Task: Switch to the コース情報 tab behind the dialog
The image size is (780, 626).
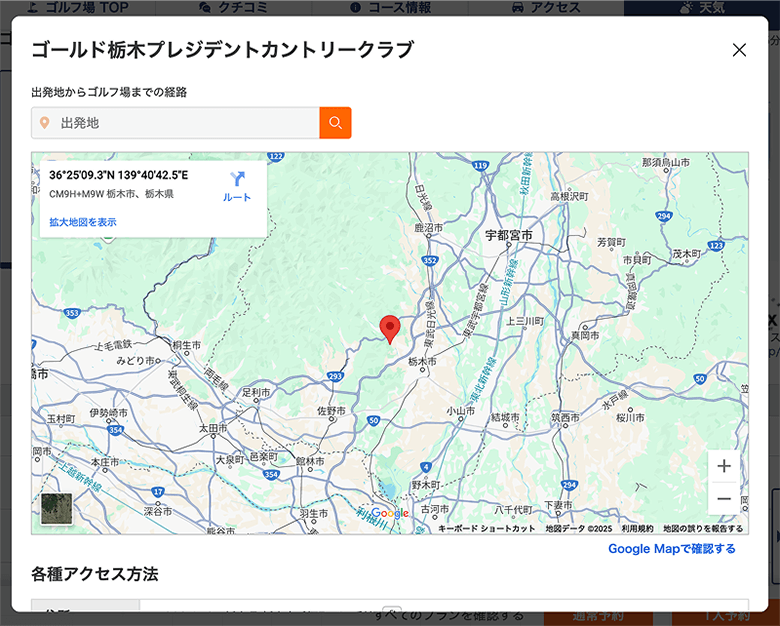Action: point(390,7)
